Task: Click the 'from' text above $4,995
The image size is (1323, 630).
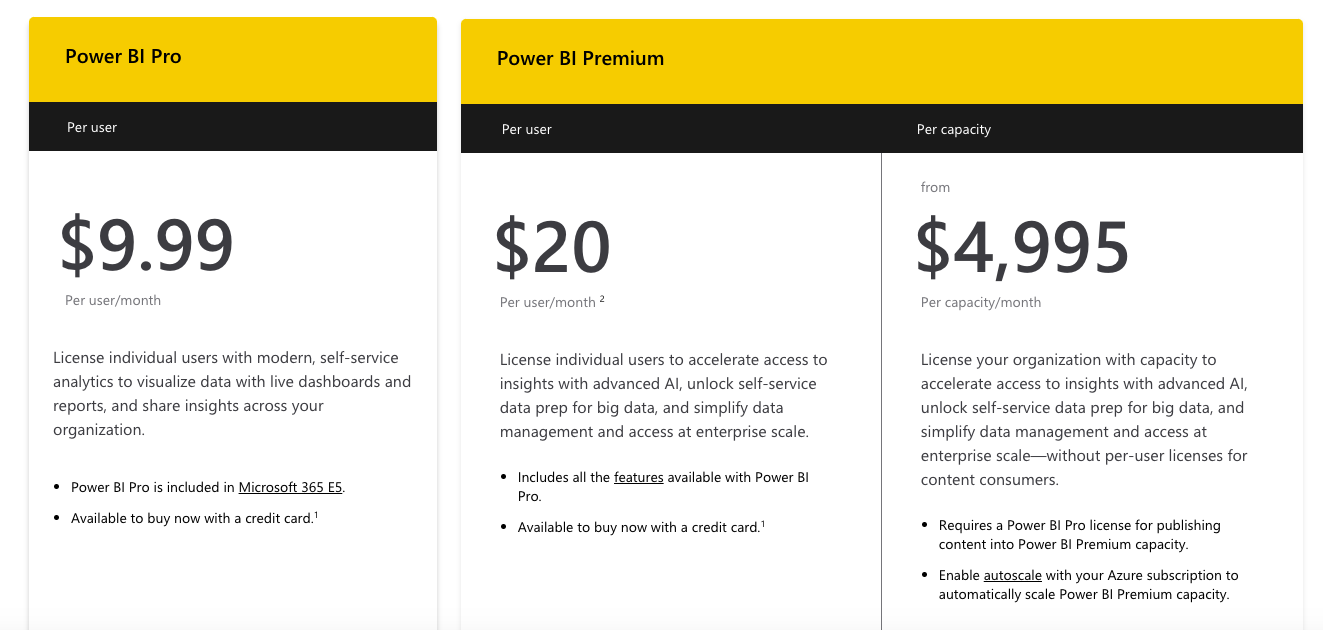Action: pyautogui.click(x=936, y=187)
